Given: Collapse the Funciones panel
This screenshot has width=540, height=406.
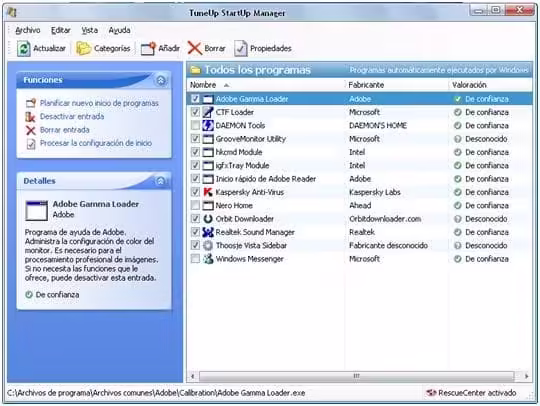Looking at the screenshot, I should click(161, 80).
